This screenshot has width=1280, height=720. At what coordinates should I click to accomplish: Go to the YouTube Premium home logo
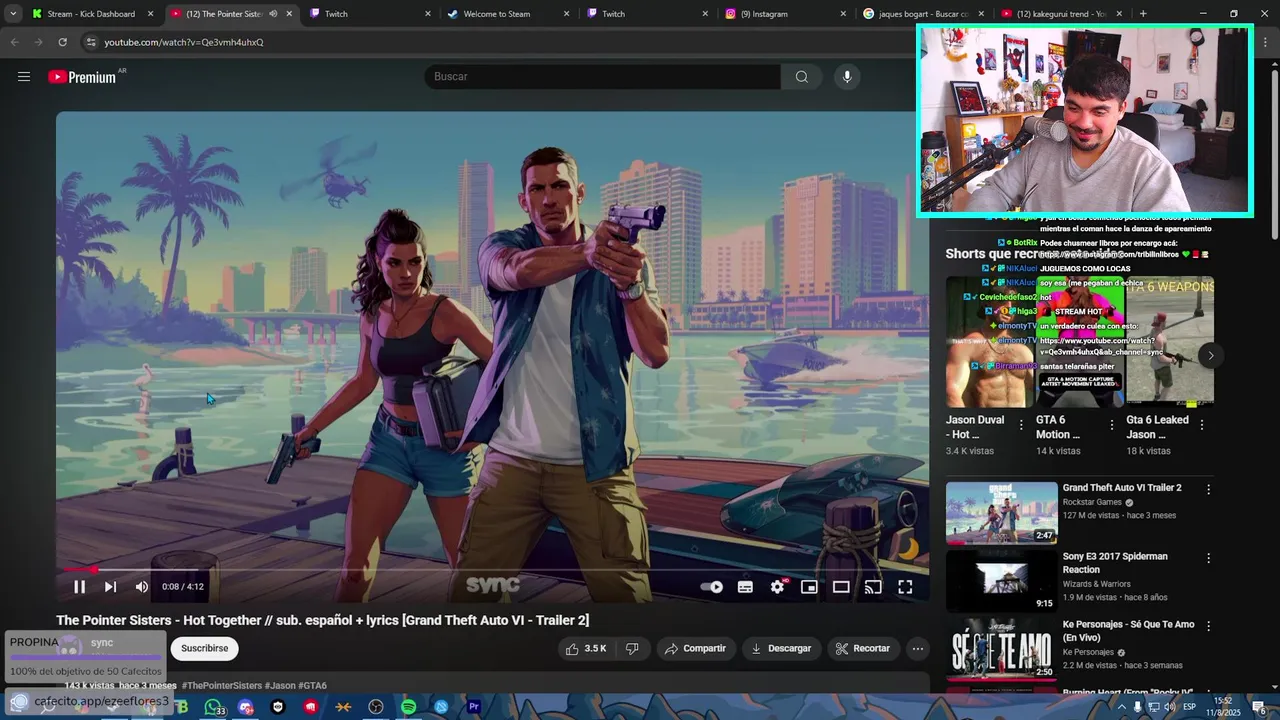pos(82,77)
